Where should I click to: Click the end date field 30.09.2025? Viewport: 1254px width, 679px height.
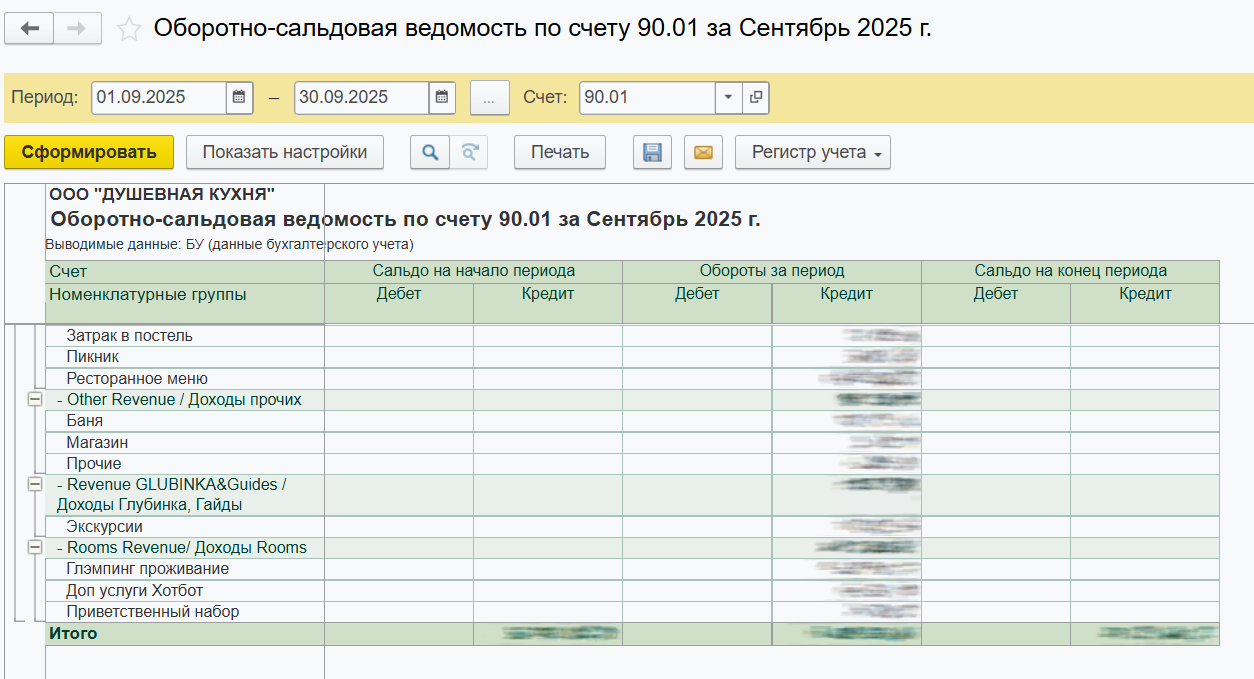(x=362, y=97)
